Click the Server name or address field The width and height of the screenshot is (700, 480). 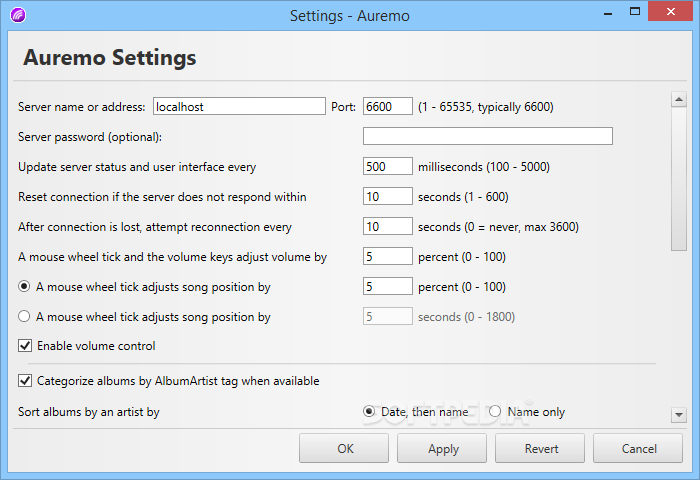239,106
